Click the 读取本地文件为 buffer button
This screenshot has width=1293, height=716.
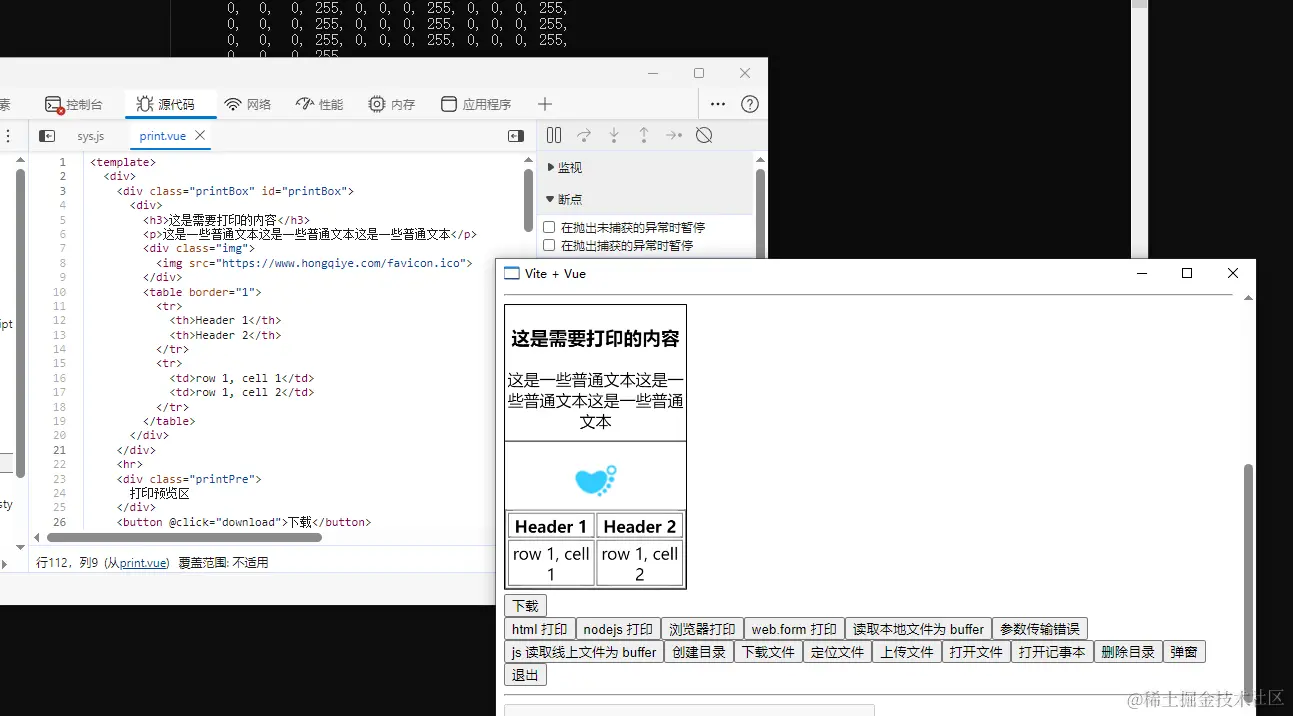pos(918,629)
